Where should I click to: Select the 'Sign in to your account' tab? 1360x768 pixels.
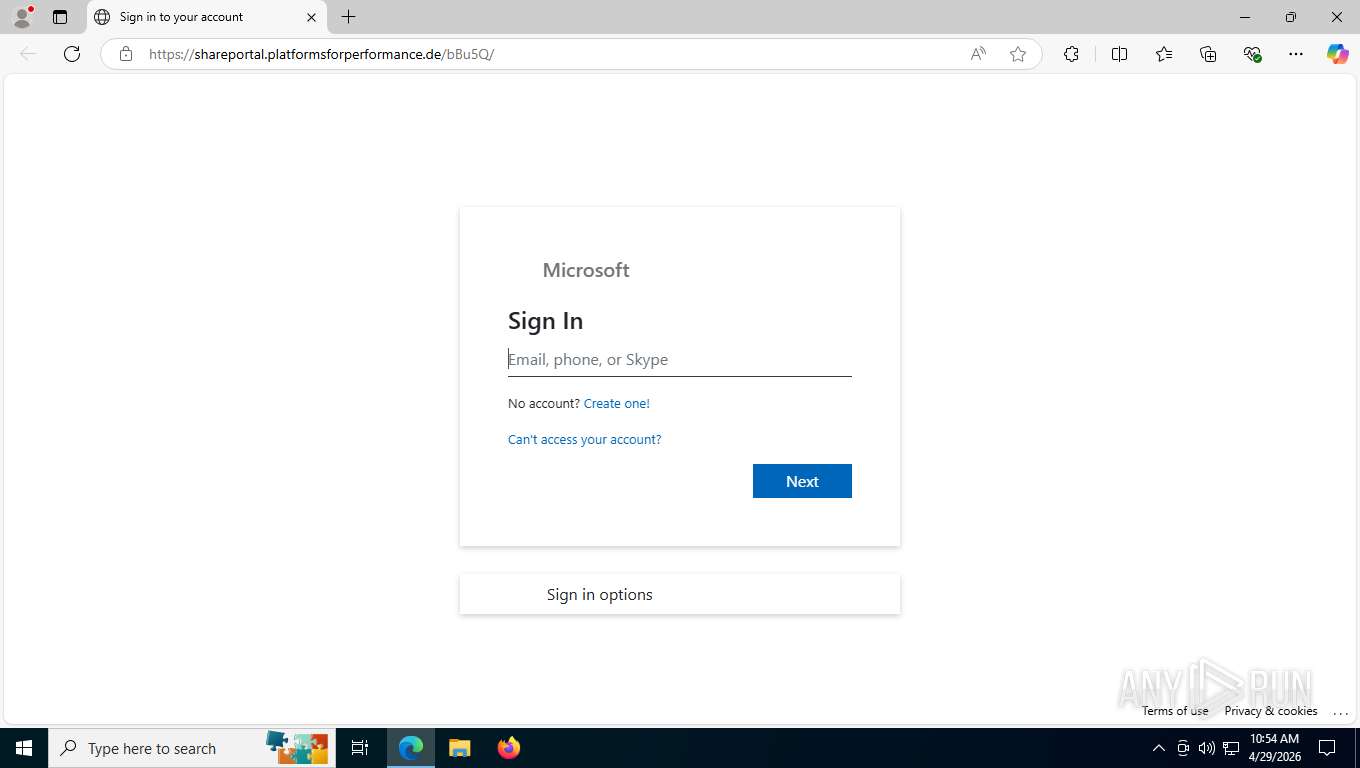[x=205, y=17]
